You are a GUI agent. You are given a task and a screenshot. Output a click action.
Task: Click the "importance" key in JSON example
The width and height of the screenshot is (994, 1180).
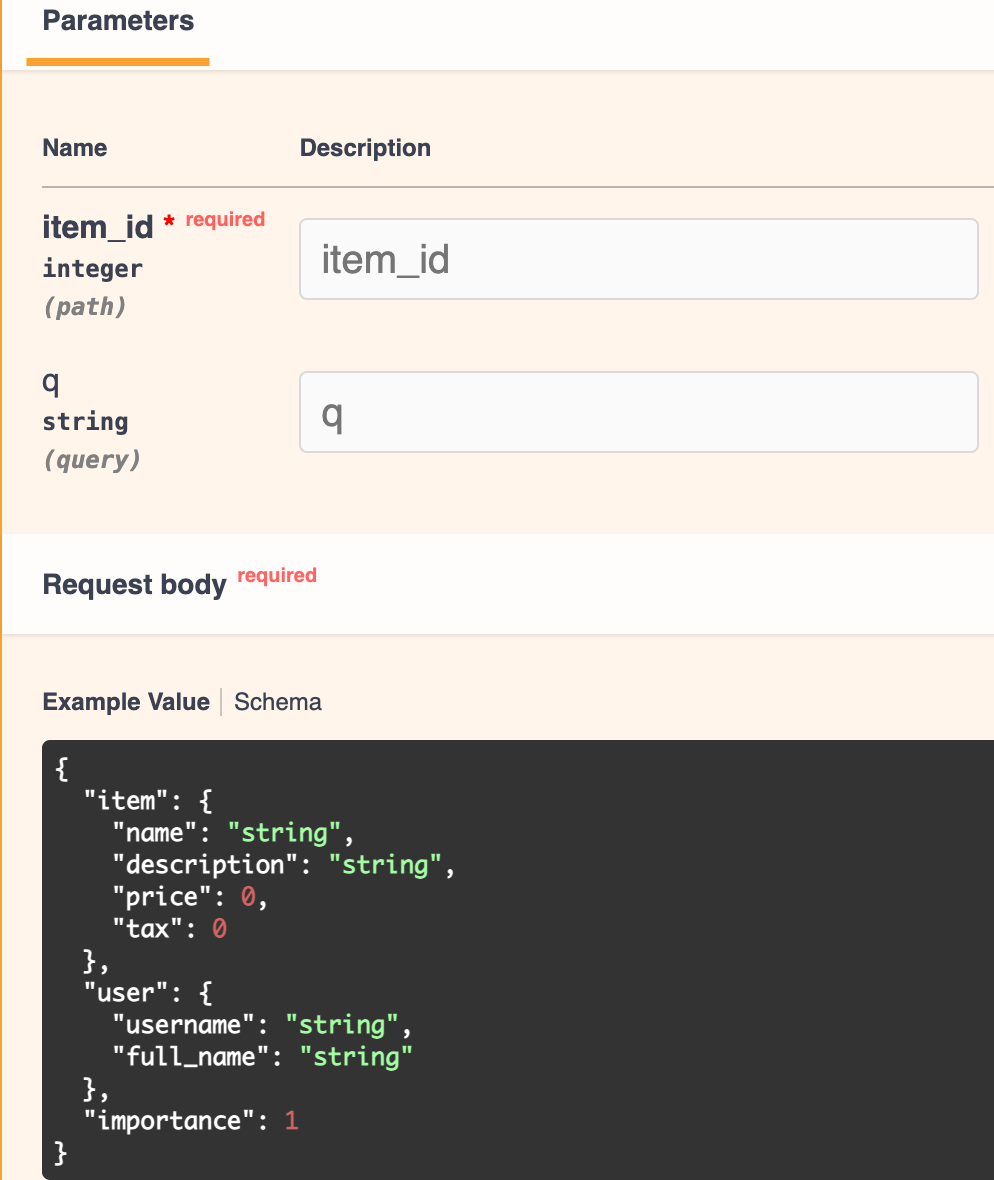click(169, 1120)
